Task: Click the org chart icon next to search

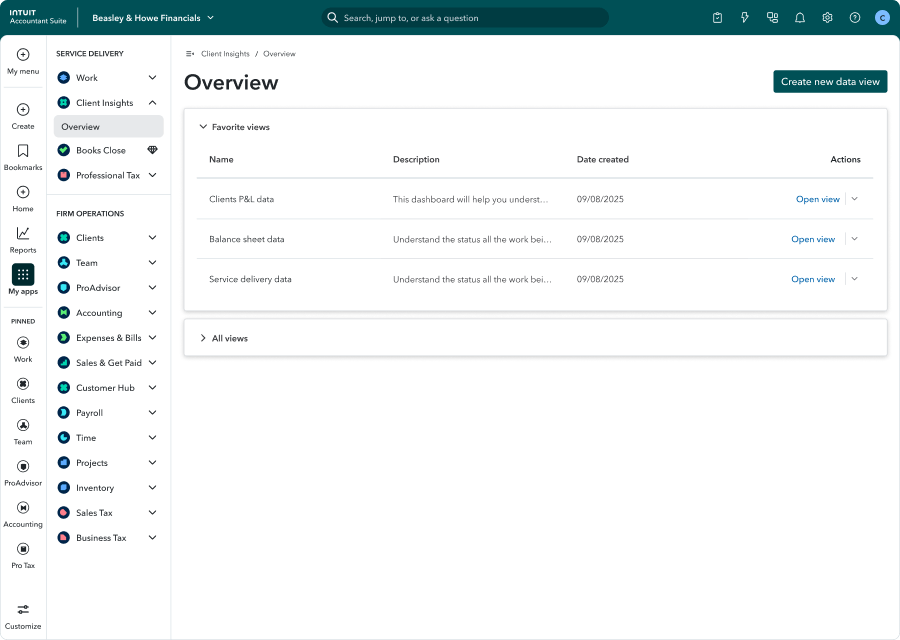Action: click(771, 17)
